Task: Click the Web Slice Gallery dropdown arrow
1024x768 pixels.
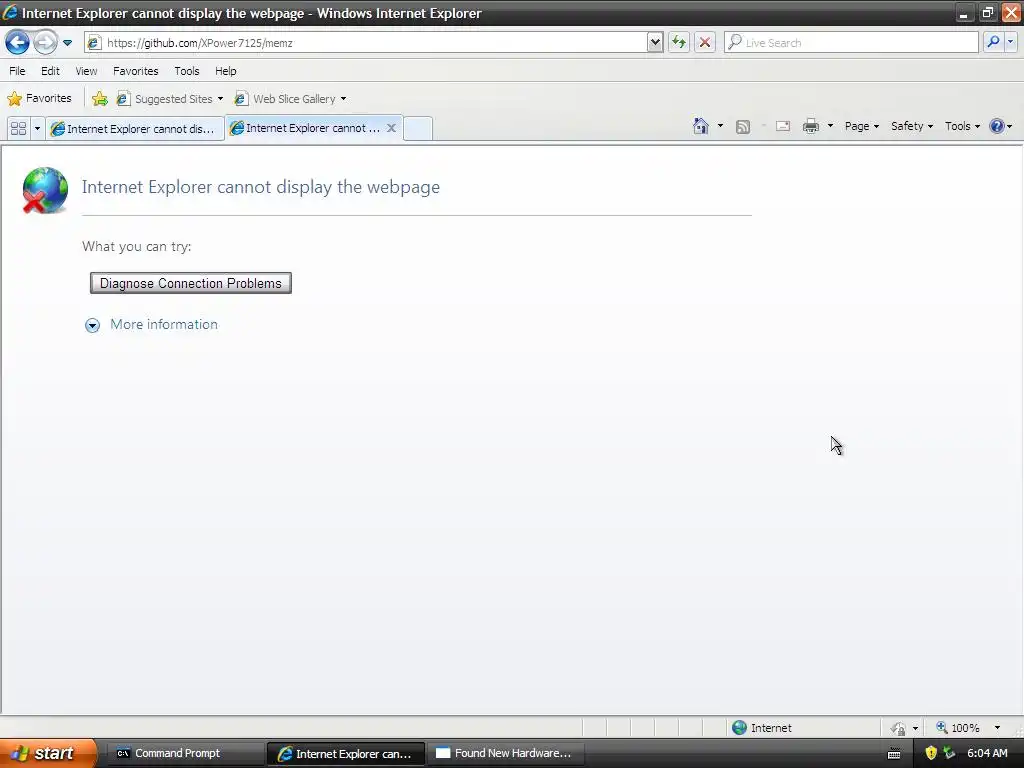Action: pos(343,99)
